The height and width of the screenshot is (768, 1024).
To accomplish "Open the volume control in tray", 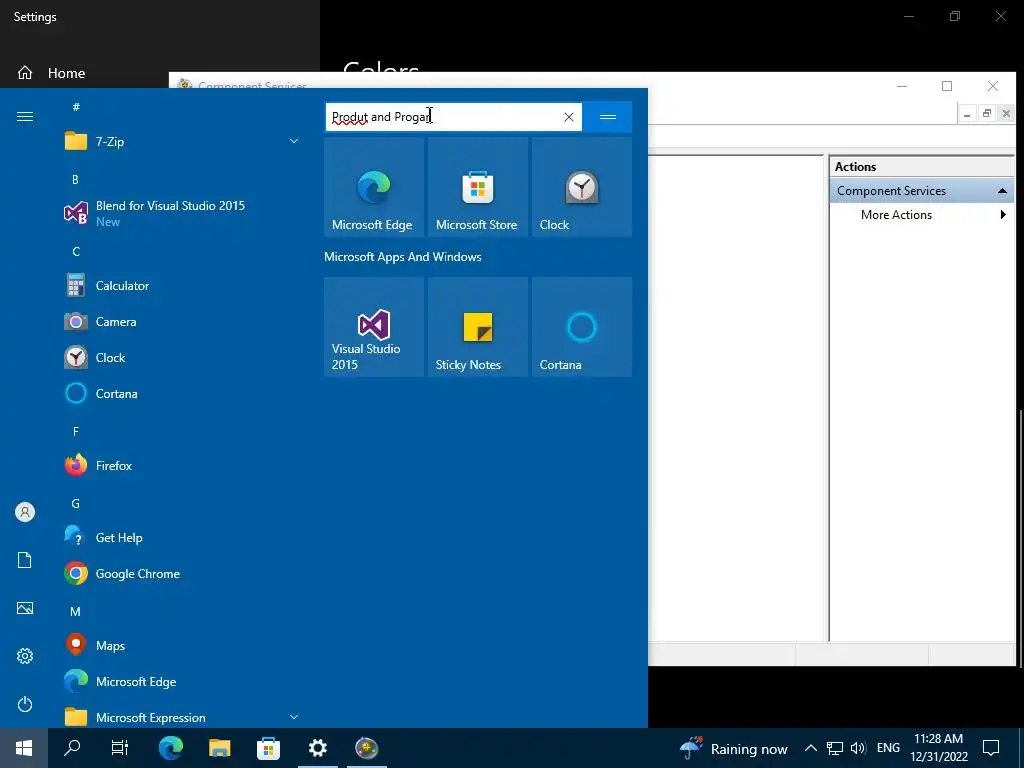I will click(x=858, y=748).
